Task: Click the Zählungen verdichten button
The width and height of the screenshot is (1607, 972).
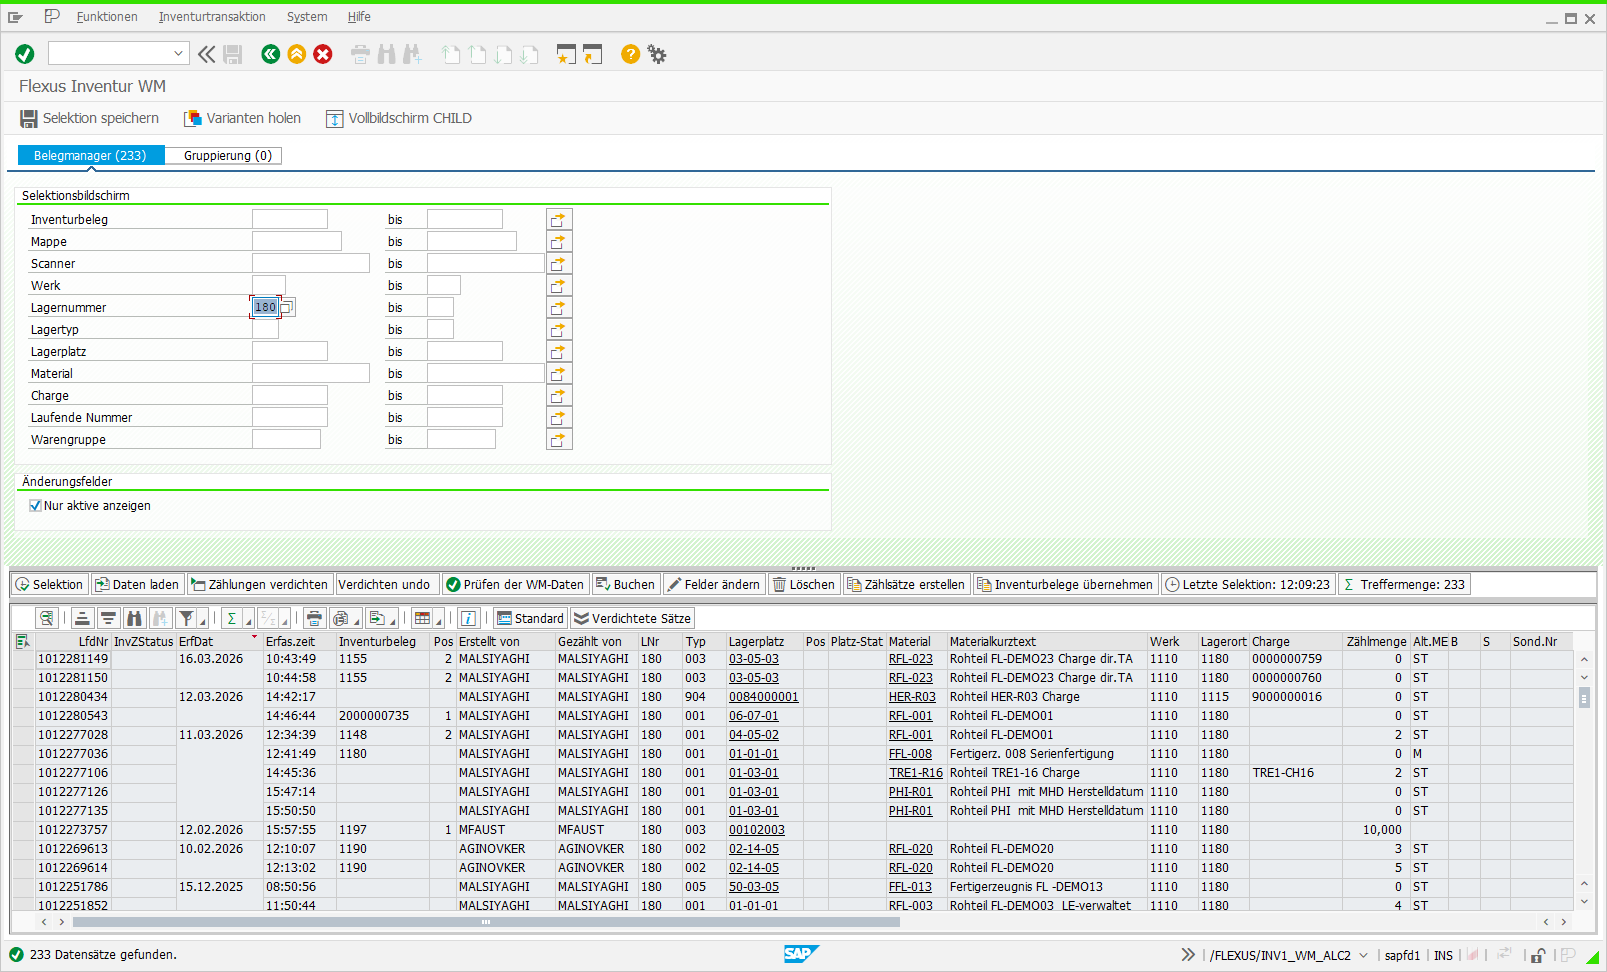Action: point(260,585)
